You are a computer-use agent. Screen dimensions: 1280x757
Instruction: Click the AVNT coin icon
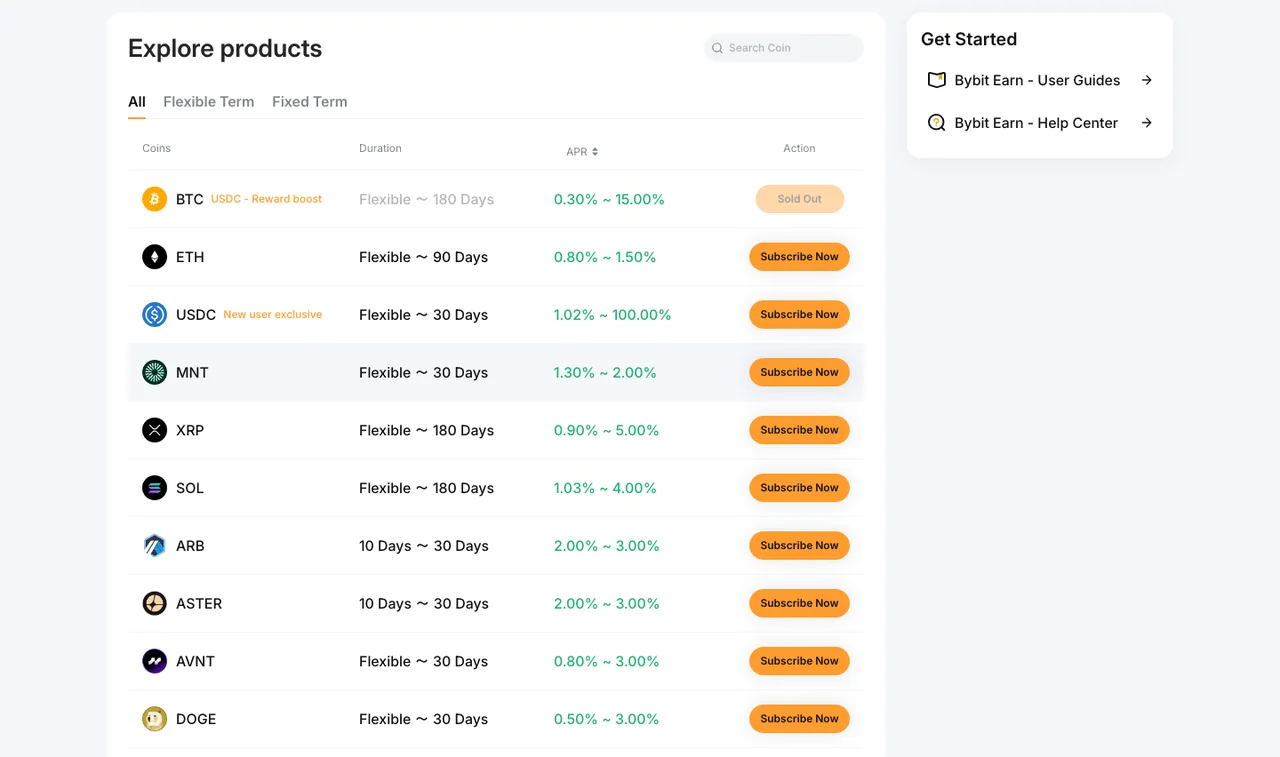click(x=154, y=661)
